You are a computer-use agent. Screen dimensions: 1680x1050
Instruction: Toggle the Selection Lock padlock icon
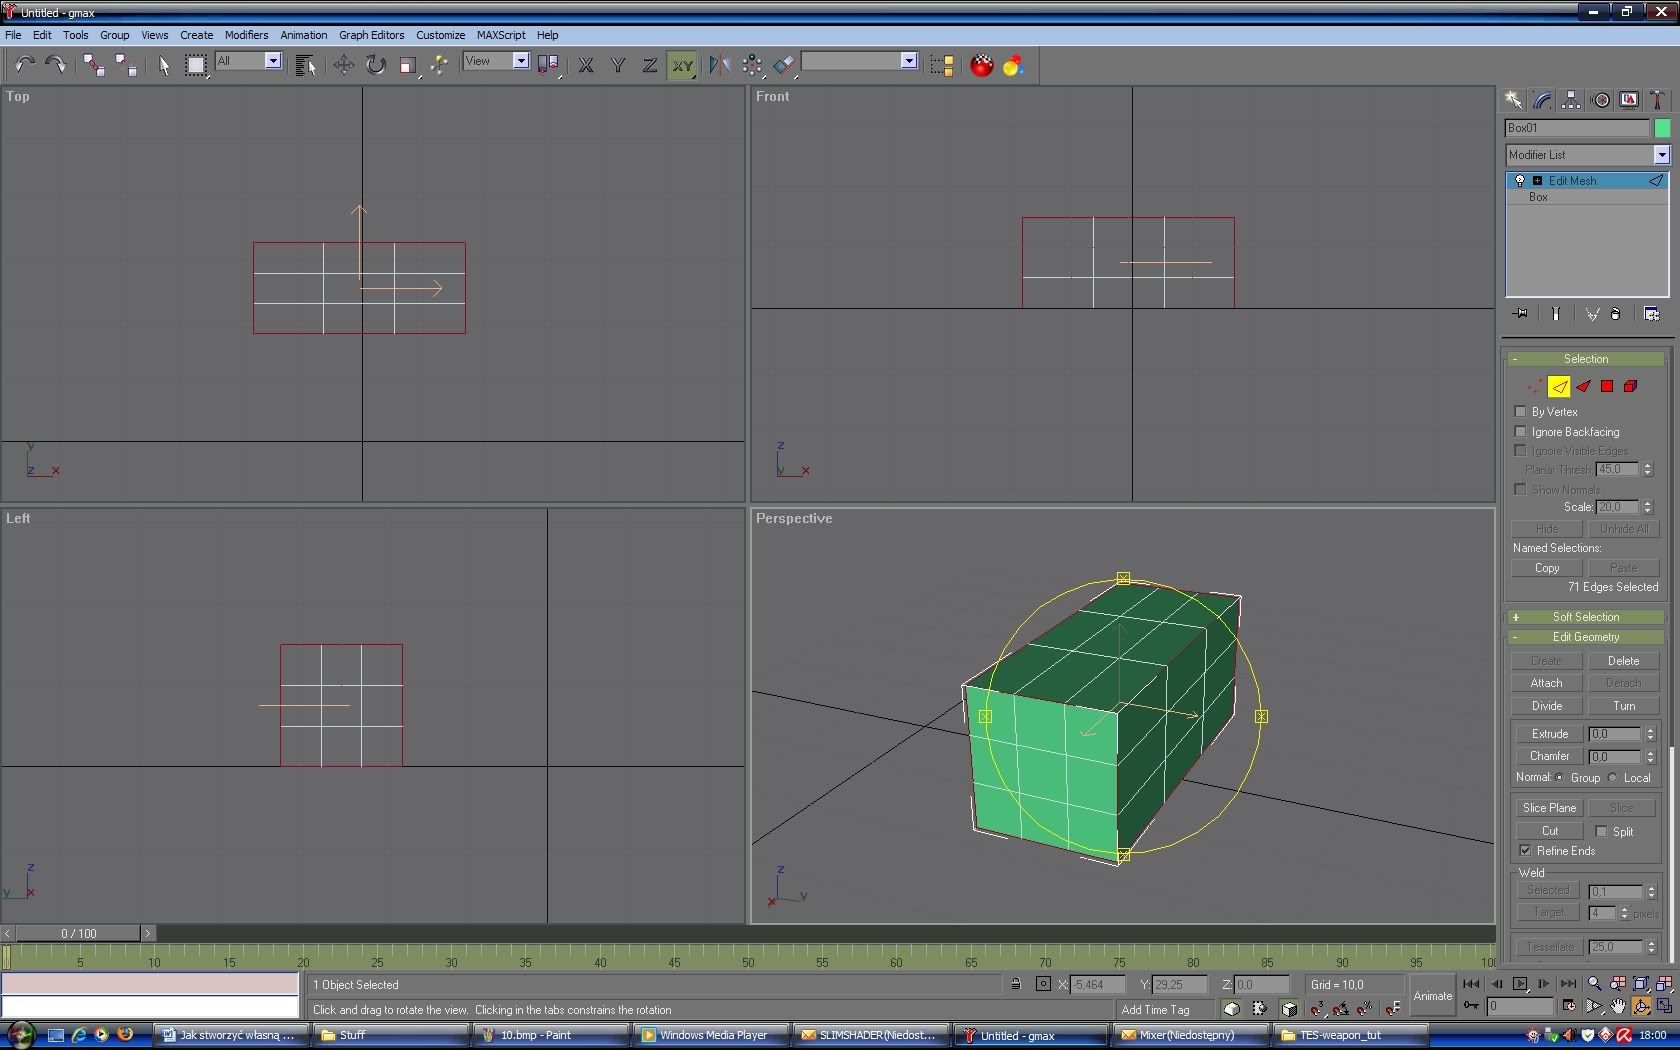(x=1015, y=984)
